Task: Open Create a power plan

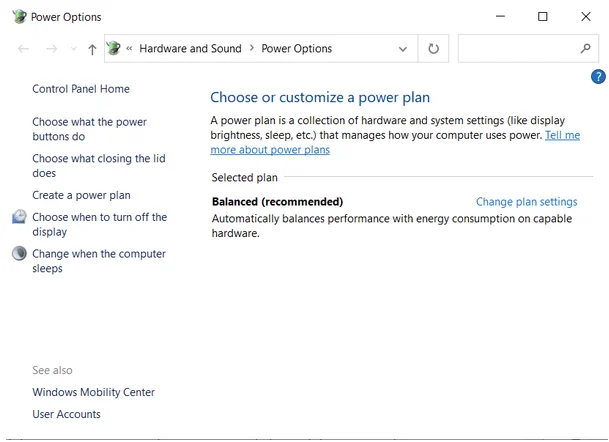Action: click(x=81, y=195)
